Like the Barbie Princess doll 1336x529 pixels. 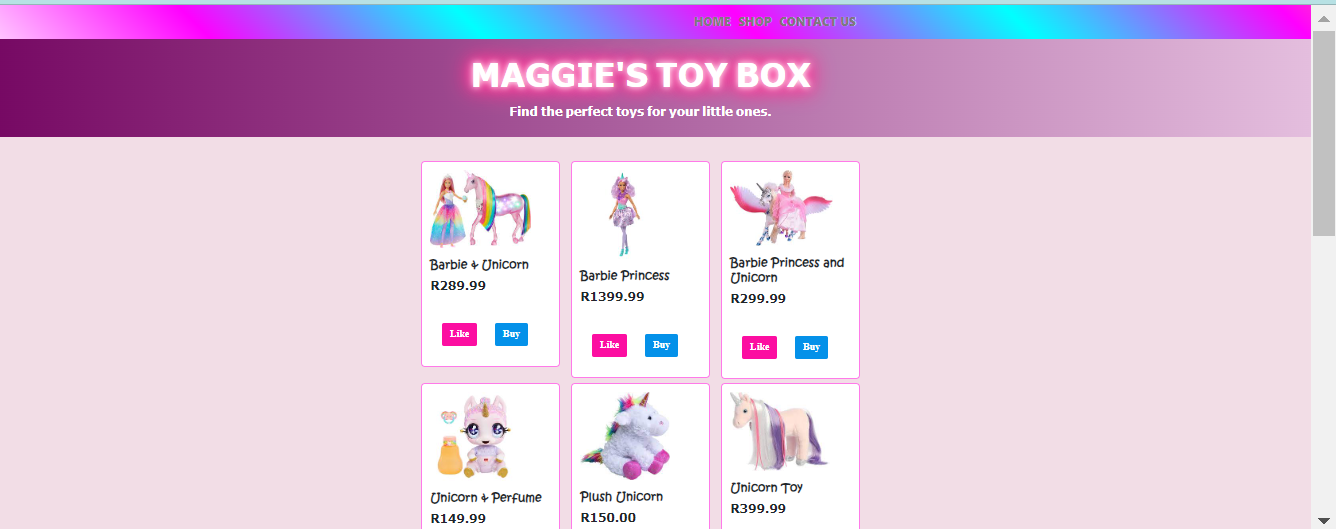[609, 345]
